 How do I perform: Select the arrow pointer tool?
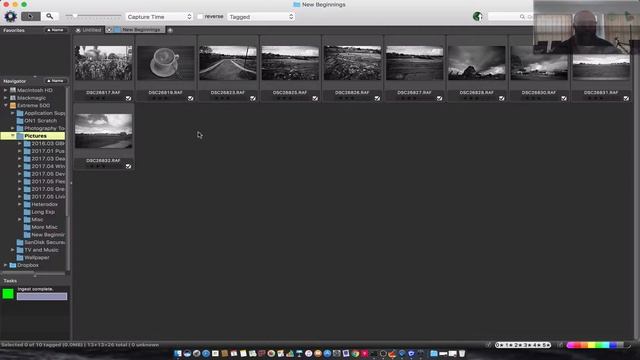click(31, 16)
